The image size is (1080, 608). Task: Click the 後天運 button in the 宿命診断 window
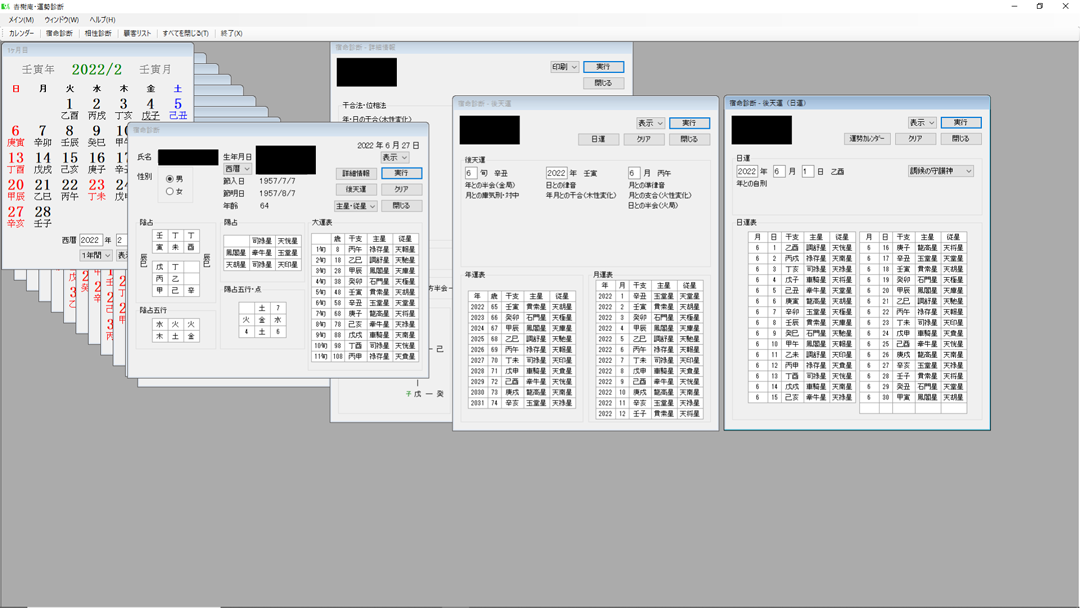(357, 189)
